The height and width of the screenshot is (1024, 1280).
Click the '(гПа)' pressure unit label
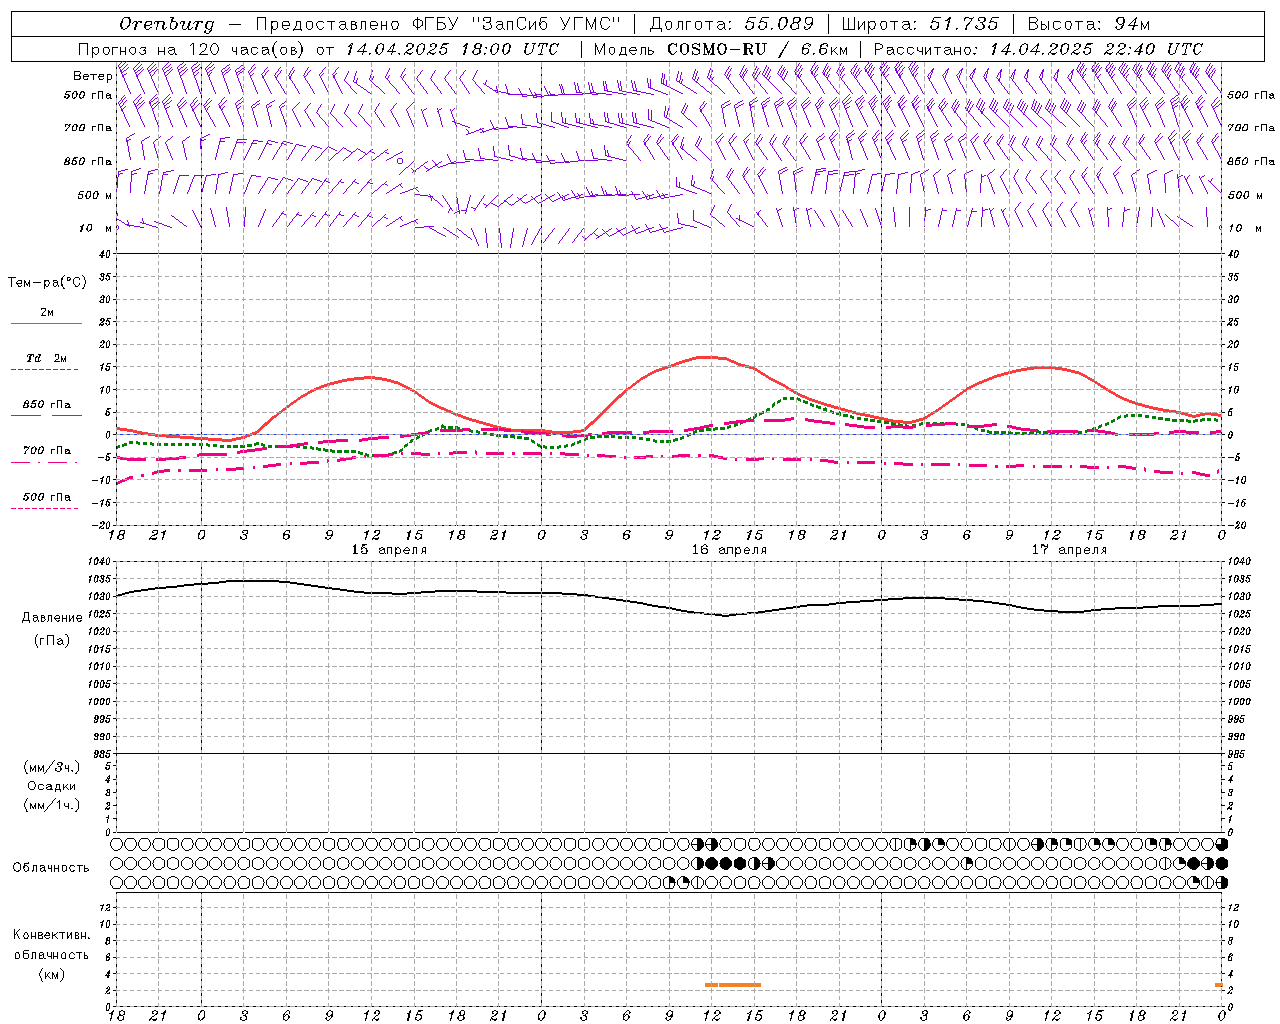click(52, 640)
